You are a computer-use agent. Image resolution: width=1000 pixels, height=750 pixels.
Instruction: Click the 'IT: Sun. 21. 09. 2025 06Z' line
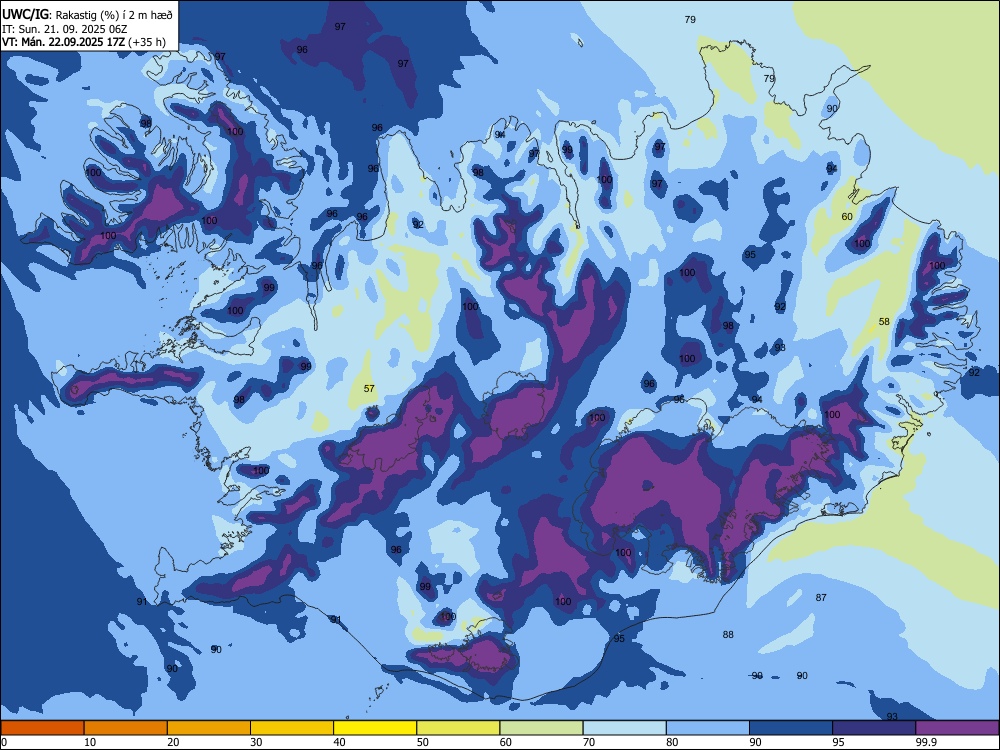(x=66, y=29)
